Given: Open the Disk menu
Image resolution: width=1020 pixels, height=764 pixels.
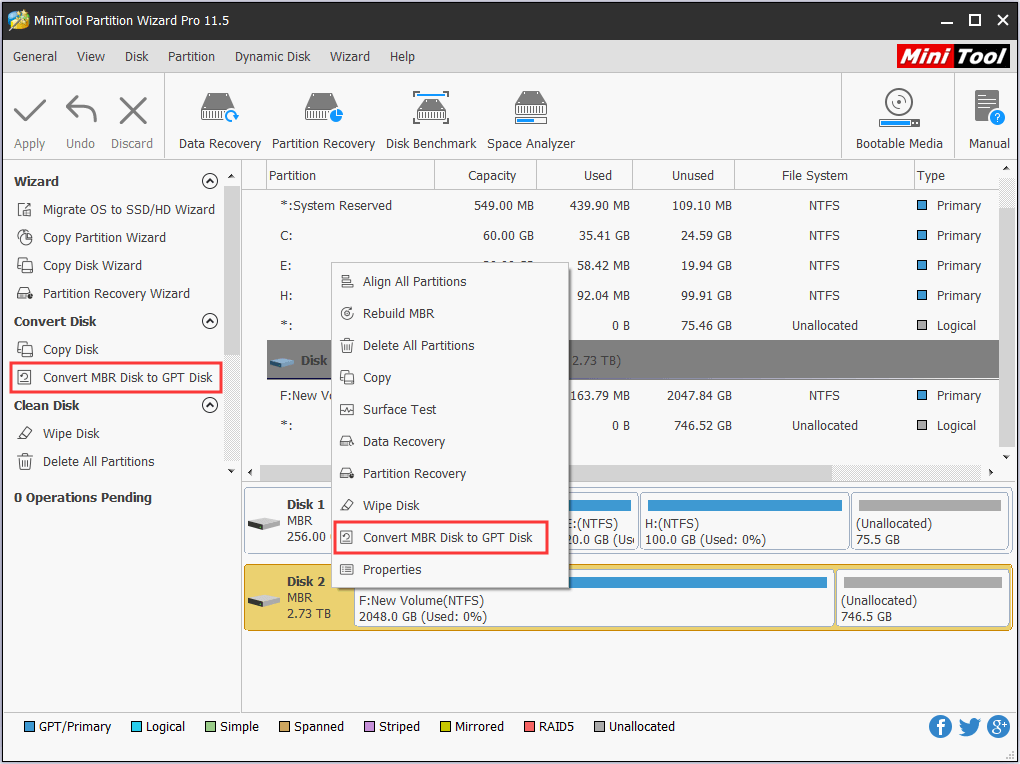Looking at the screenshot, I should click(x=137, y=57).
